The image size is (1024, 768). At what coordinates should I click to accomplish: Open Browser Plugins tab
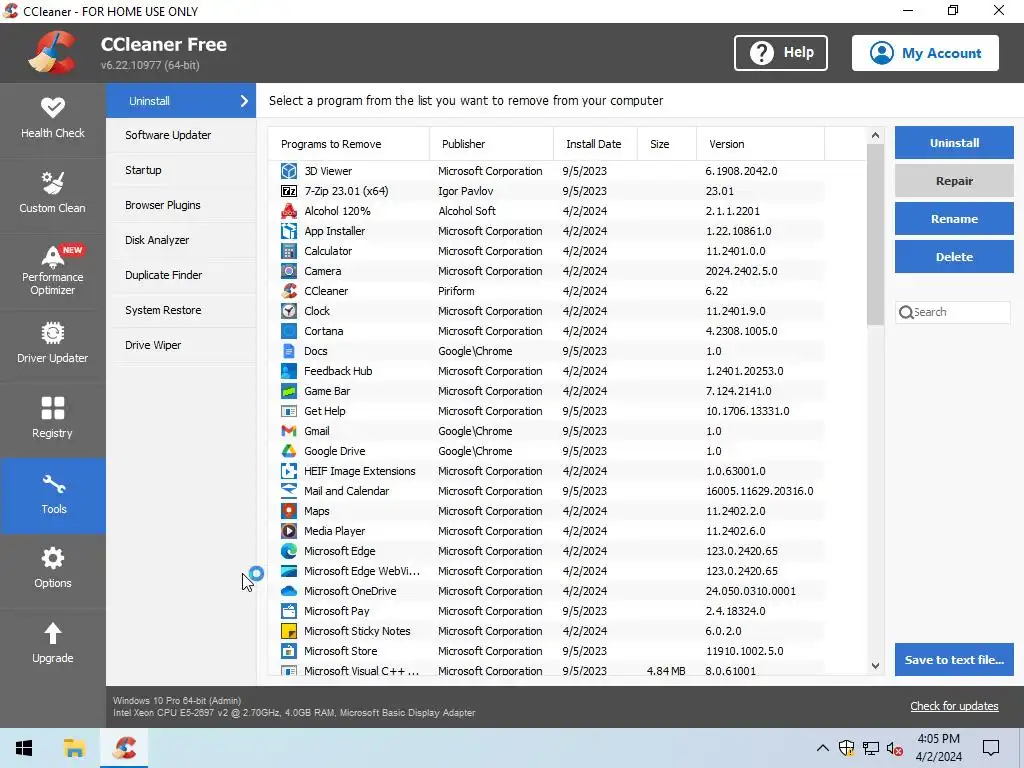(181, 205)
